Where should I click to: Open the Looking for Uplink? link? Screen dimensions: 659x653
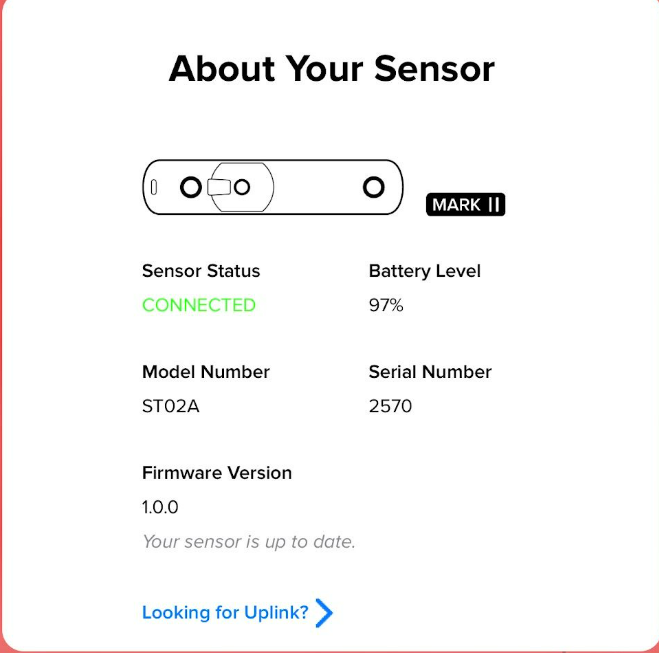click(x=225, y=613)
